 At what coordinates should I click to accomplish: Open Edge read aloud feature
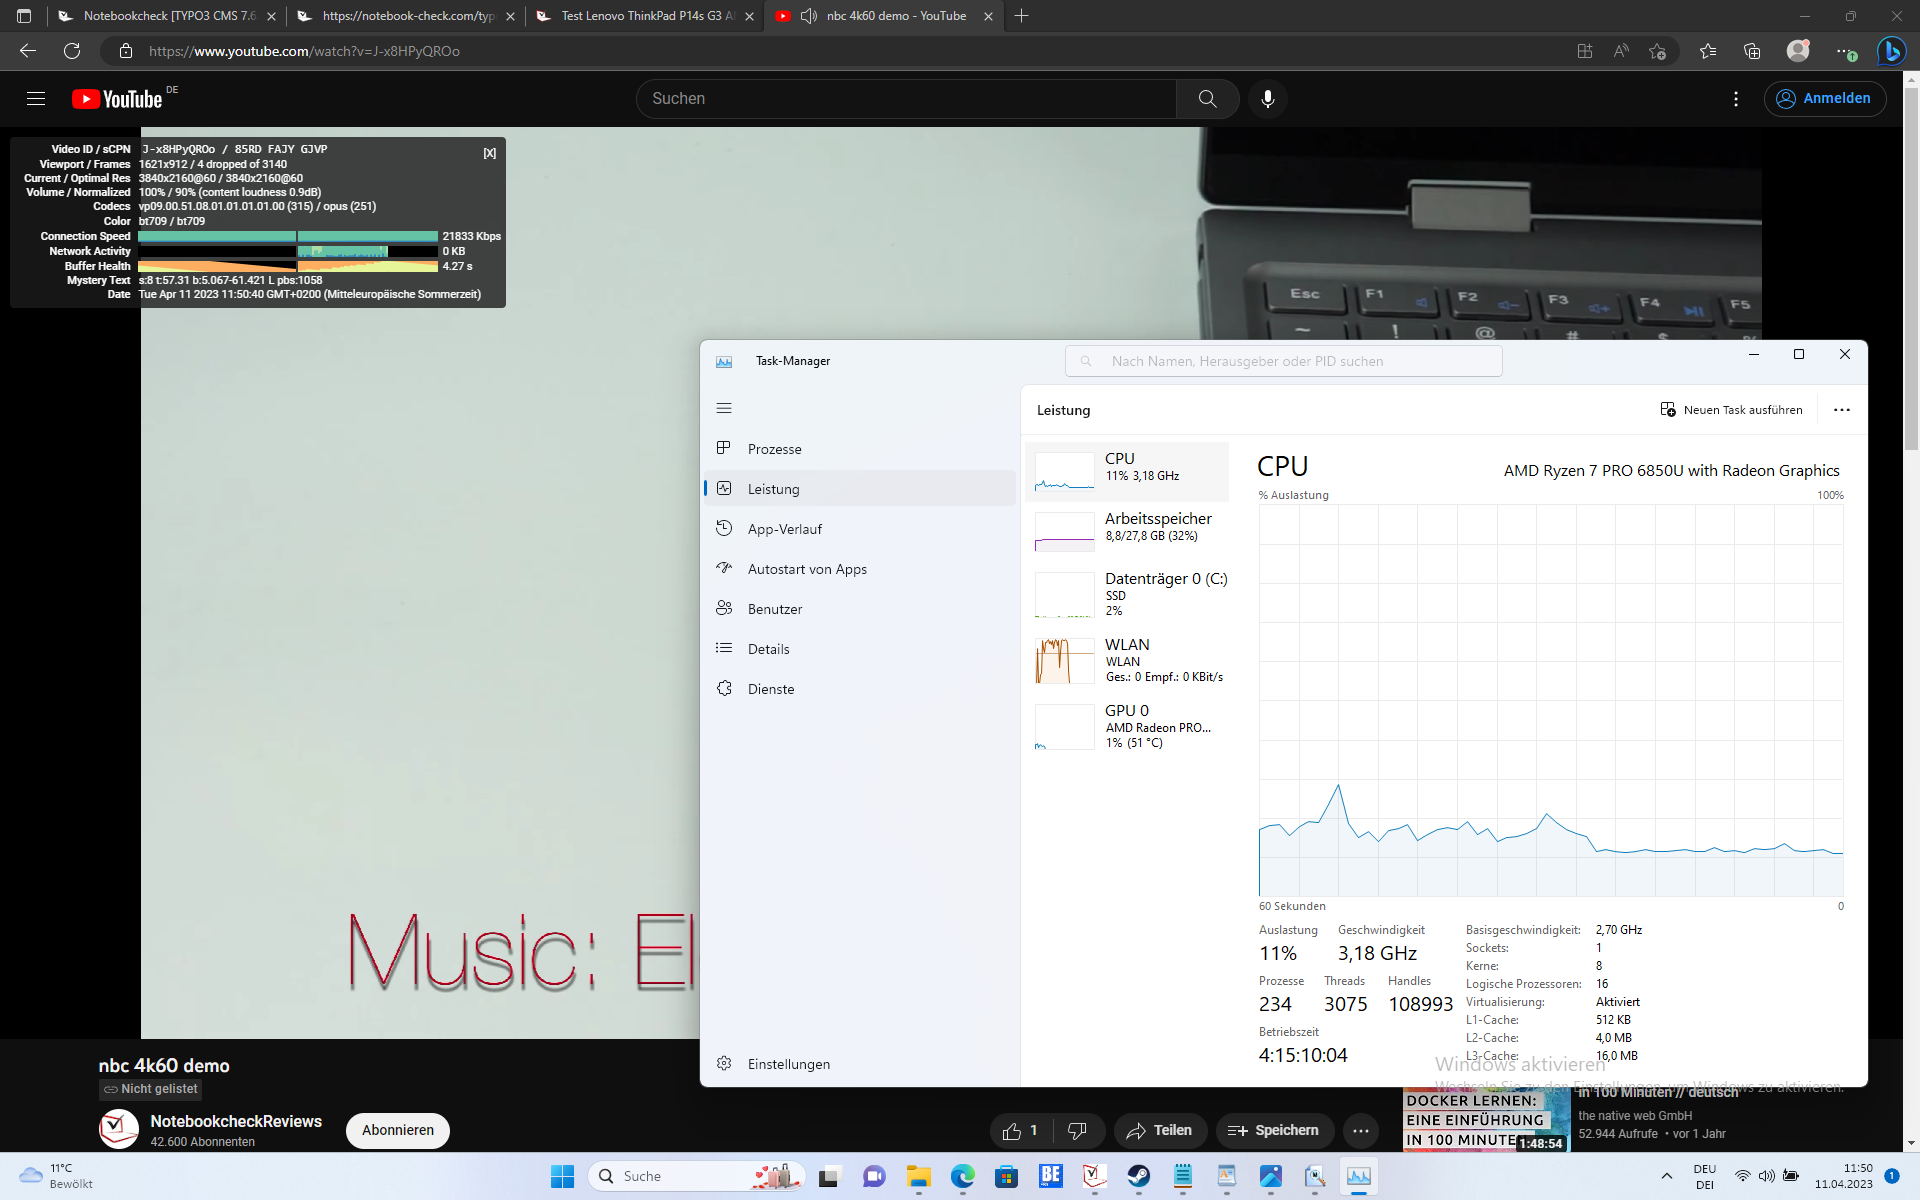(x=1621, y=51)
